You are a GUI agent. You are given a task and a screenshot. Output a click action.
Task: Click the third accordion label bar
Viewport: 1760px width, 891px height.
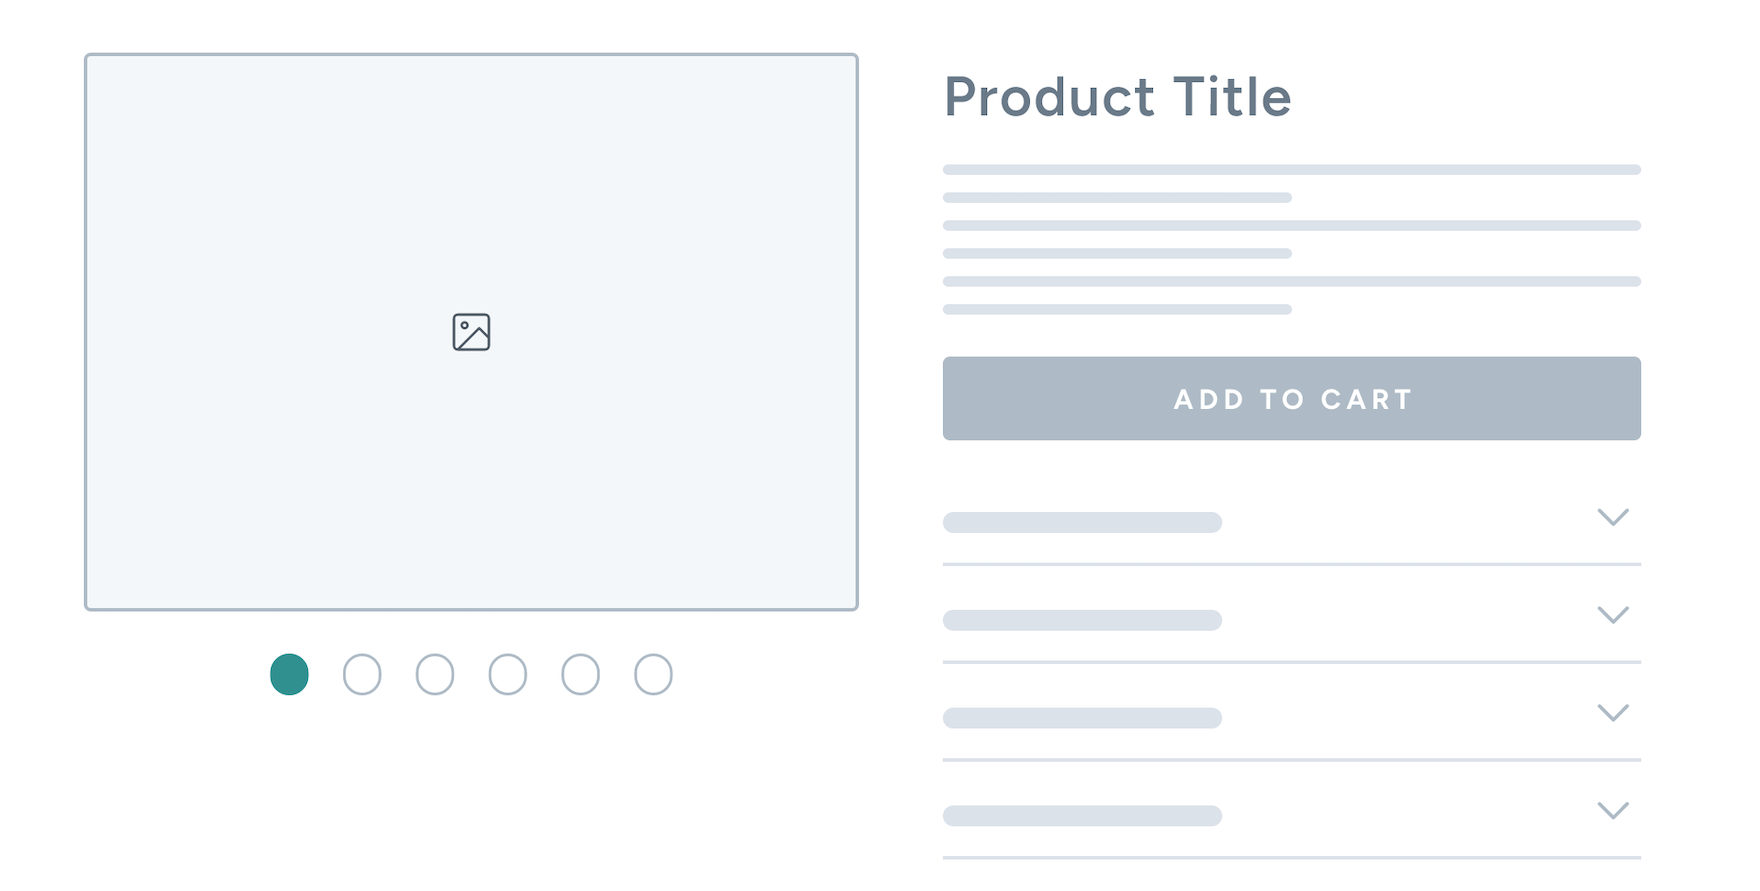1082,718
